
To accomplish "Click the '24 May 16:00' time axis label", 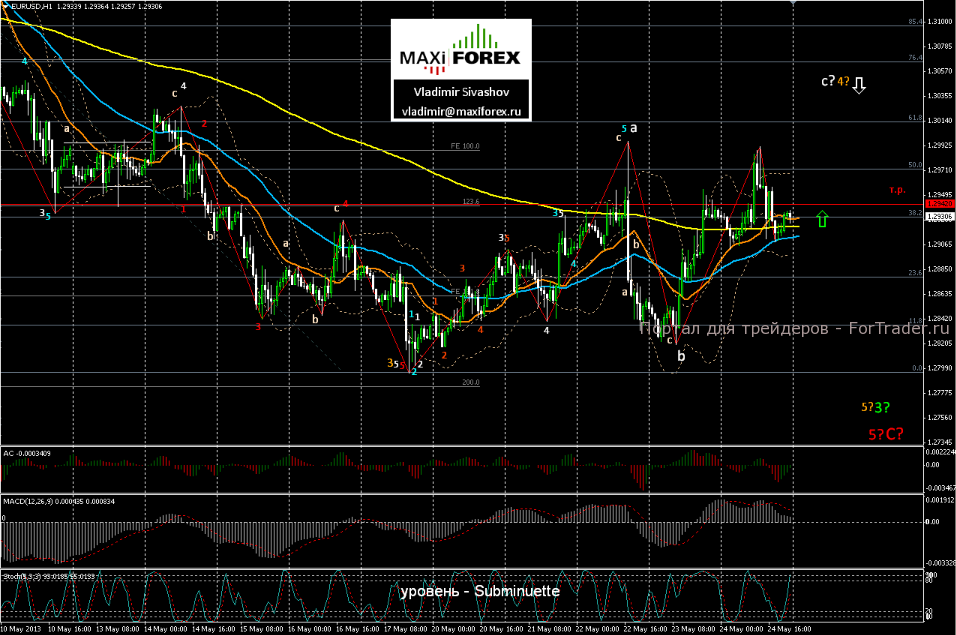I will pos(790,629).
